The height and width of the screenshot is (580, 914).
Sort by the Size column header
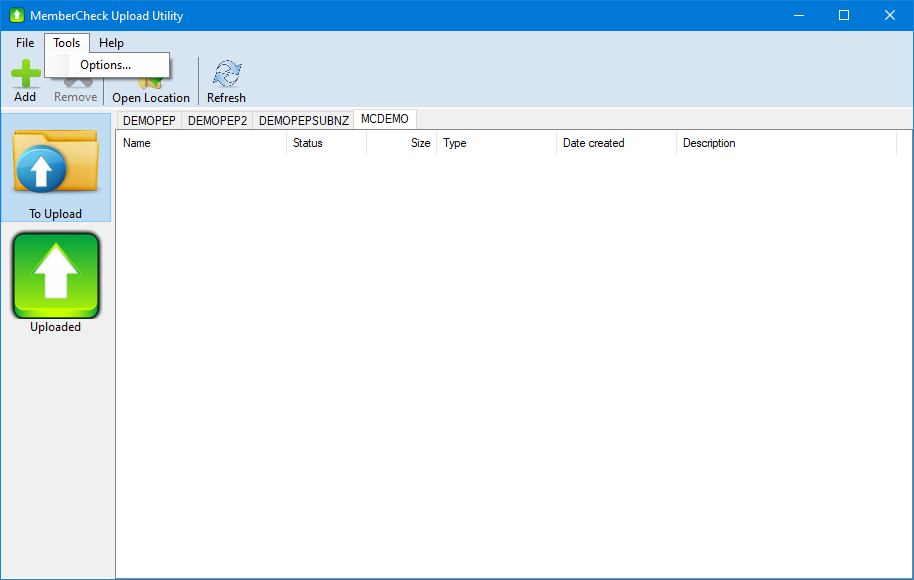click(402, 143)
